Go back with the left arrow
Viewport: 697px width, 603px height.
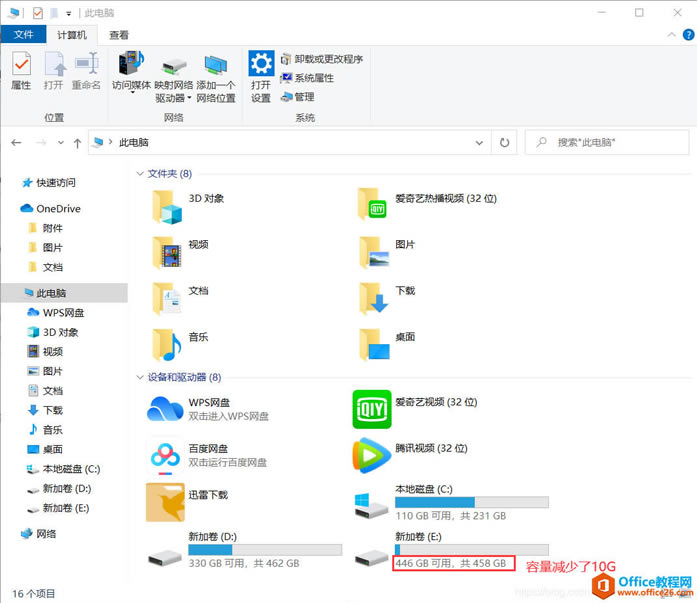(16, 143)
